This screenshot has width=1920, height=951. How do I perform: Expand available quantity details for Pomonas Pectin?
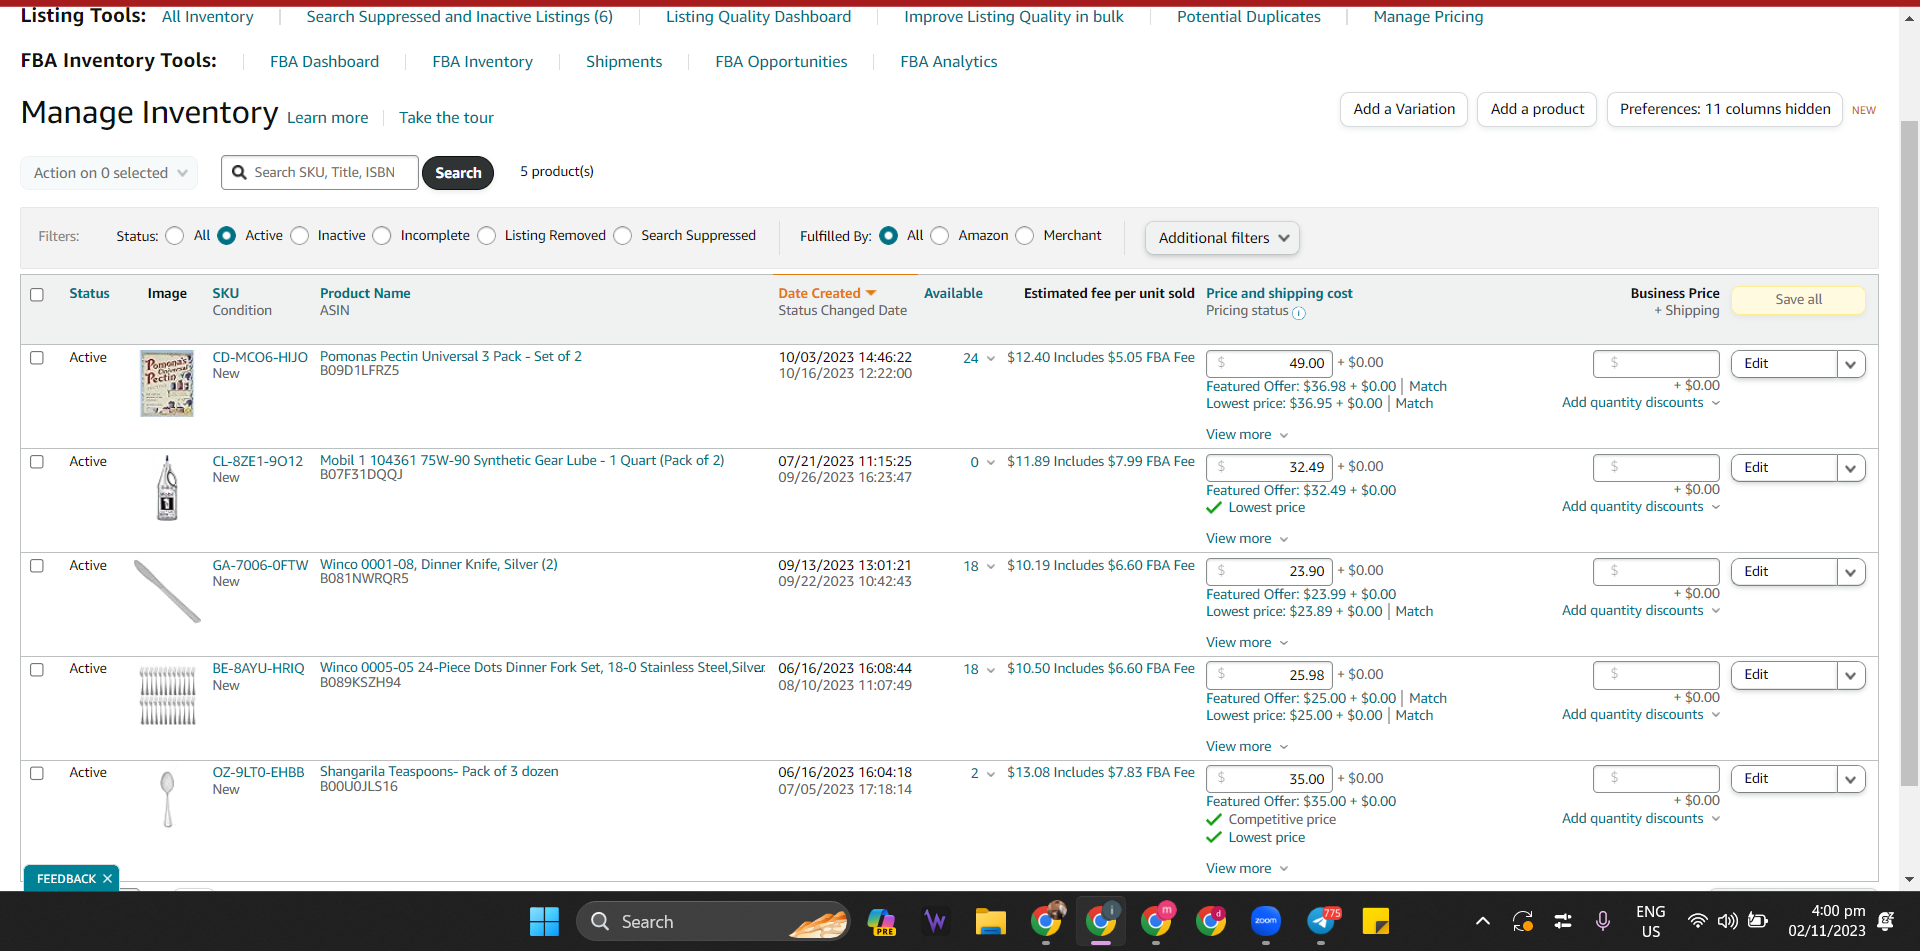(991, 359)
